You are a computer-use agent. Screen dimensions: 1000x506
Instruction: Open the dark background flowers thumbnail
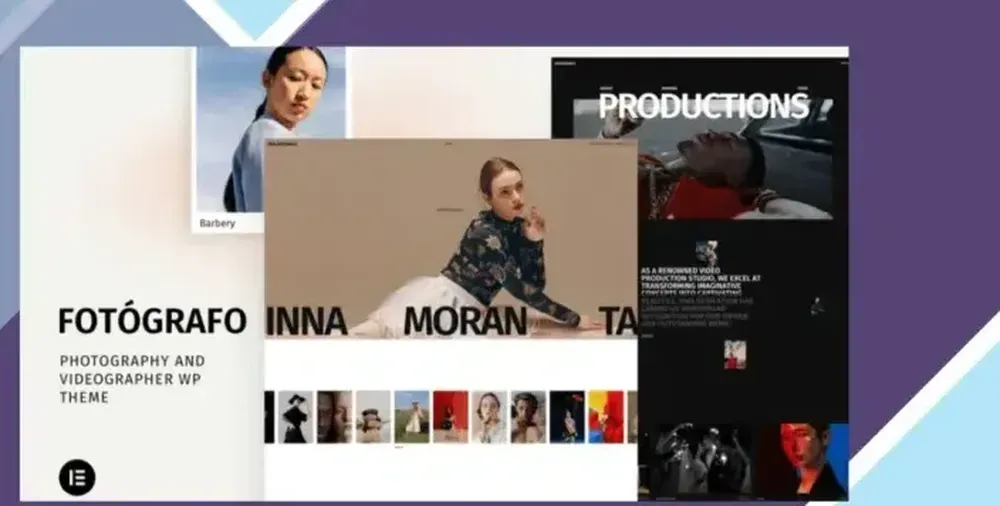pos(567,417)
